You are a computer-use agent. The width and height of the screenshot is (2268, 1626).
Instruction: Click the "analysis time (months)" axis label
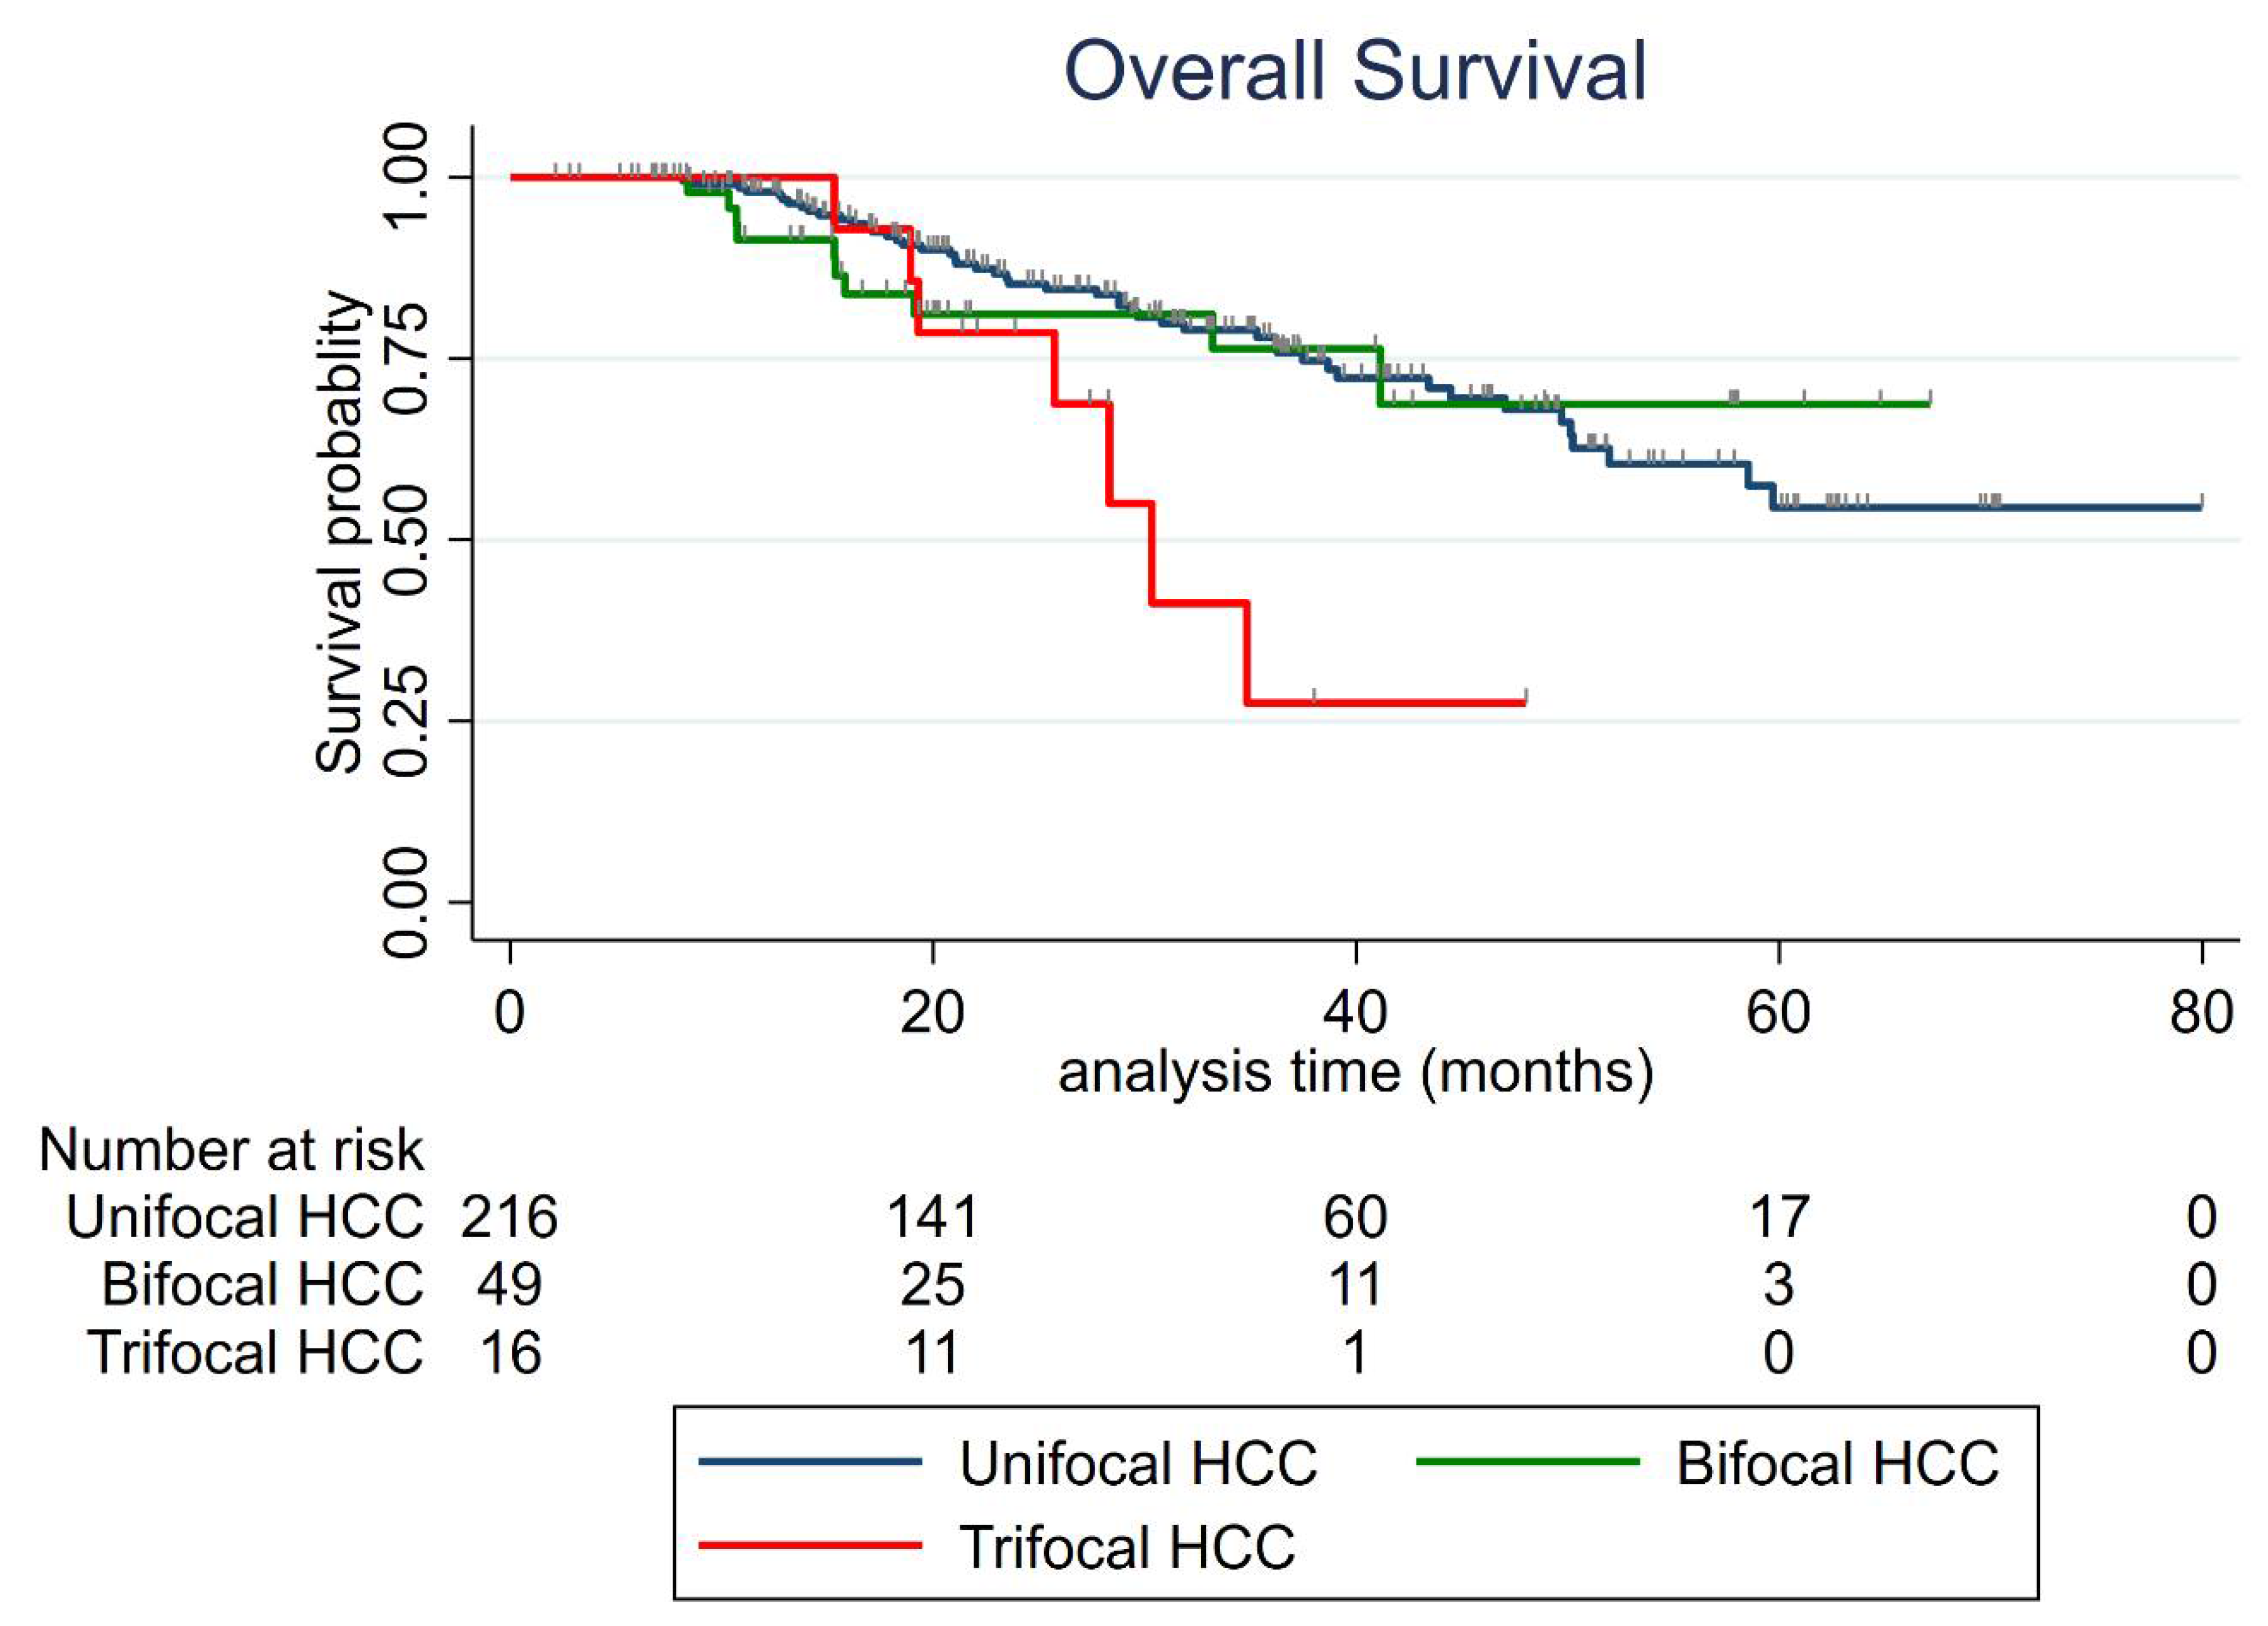(x=1355, y=1072)
